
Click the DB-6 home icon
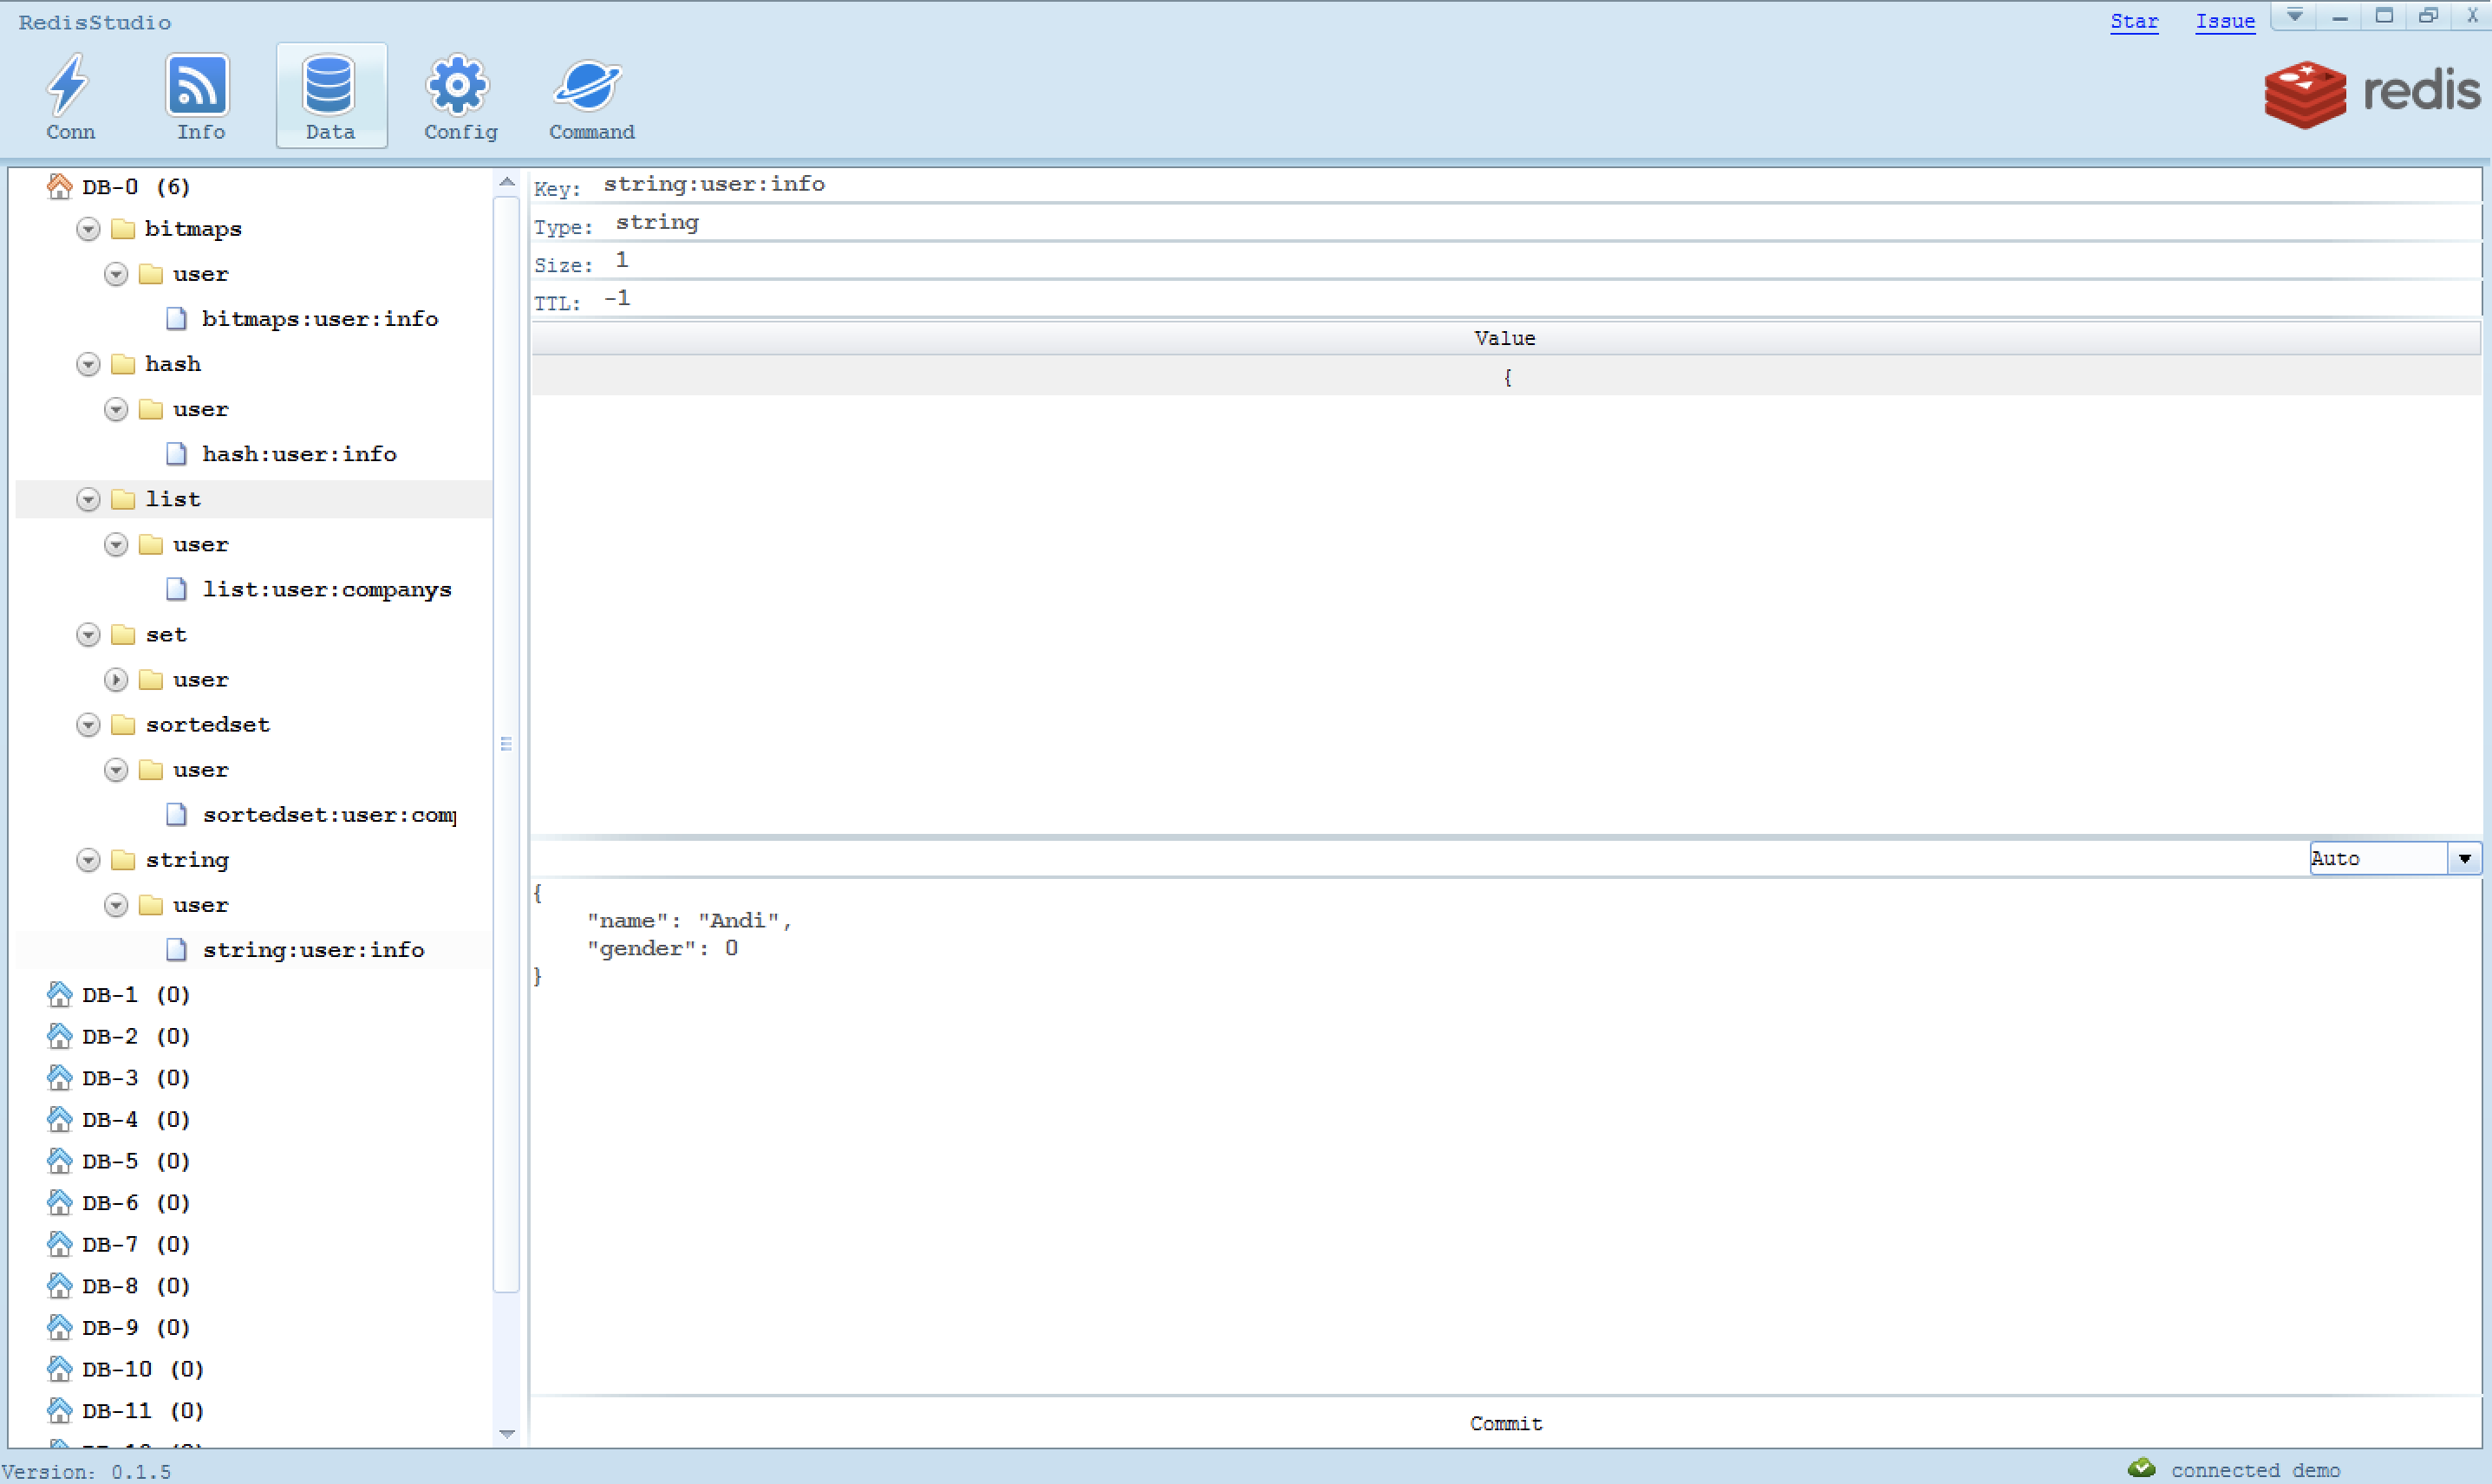click(x=60, y=1202)
